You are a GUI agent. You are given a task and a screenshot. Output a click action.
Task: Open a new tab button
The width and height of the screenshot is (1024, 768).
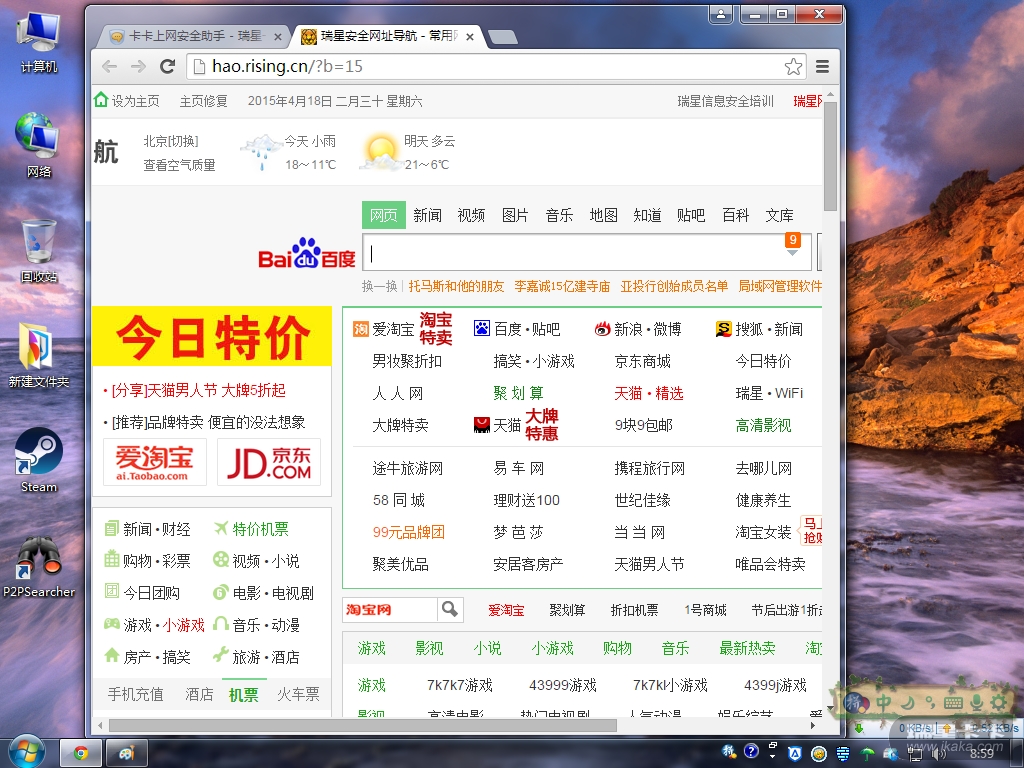pyautogui.click(x=502, y=37)
